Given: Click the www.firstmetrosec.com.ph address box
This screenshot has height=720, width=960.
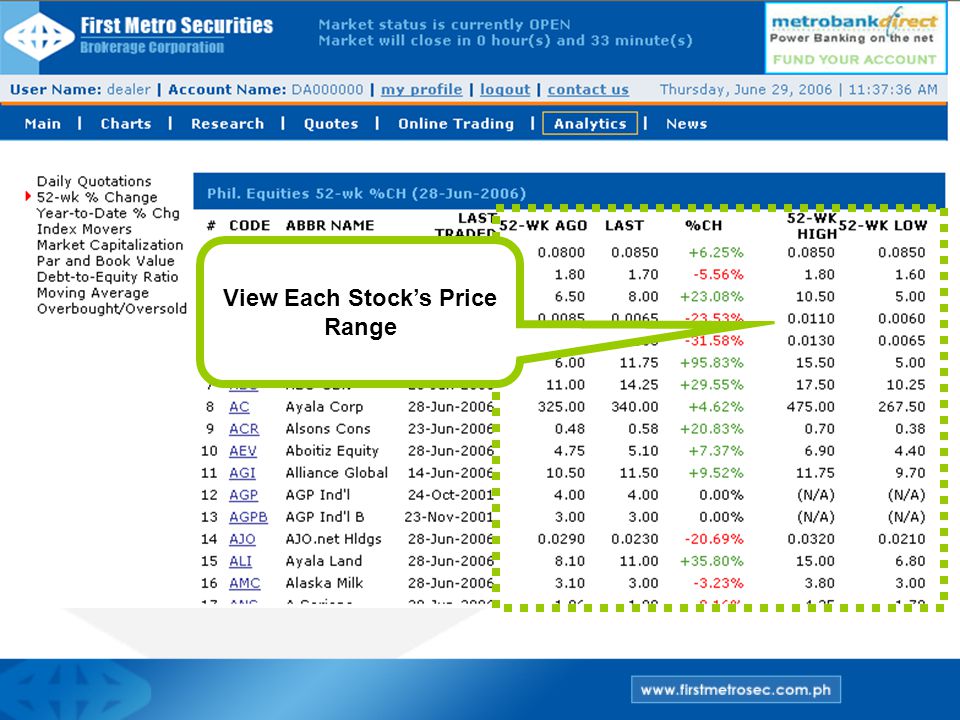Looking at the screenshot, I should [x=736, y=690].
